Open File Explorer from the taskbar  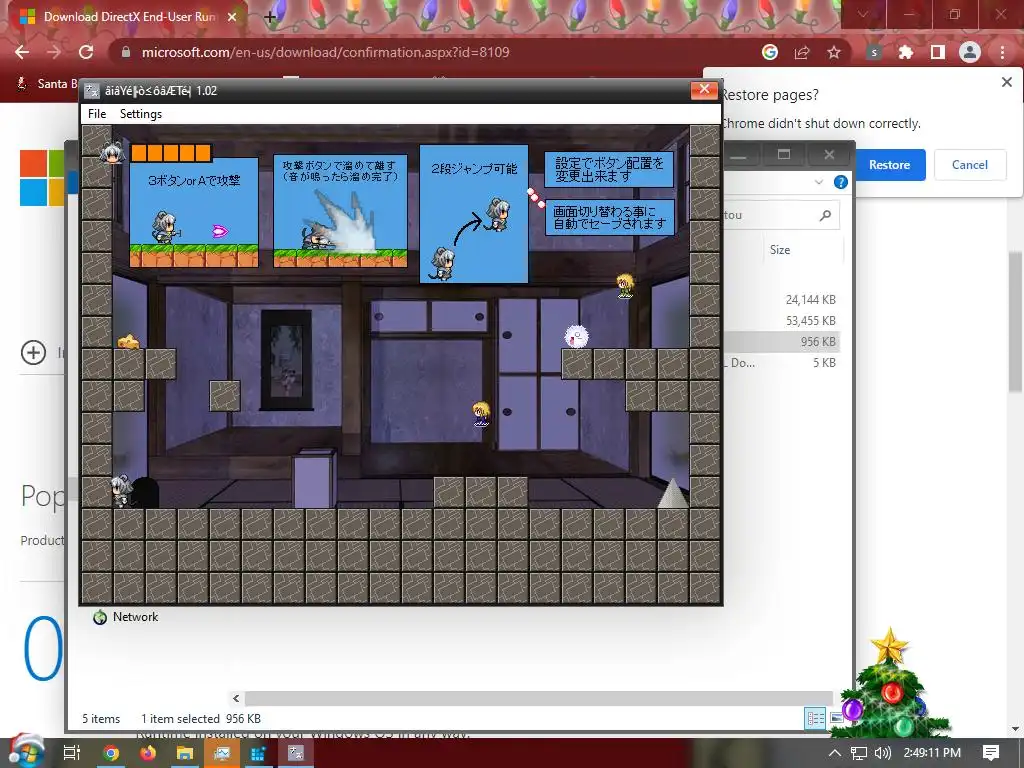185,753
